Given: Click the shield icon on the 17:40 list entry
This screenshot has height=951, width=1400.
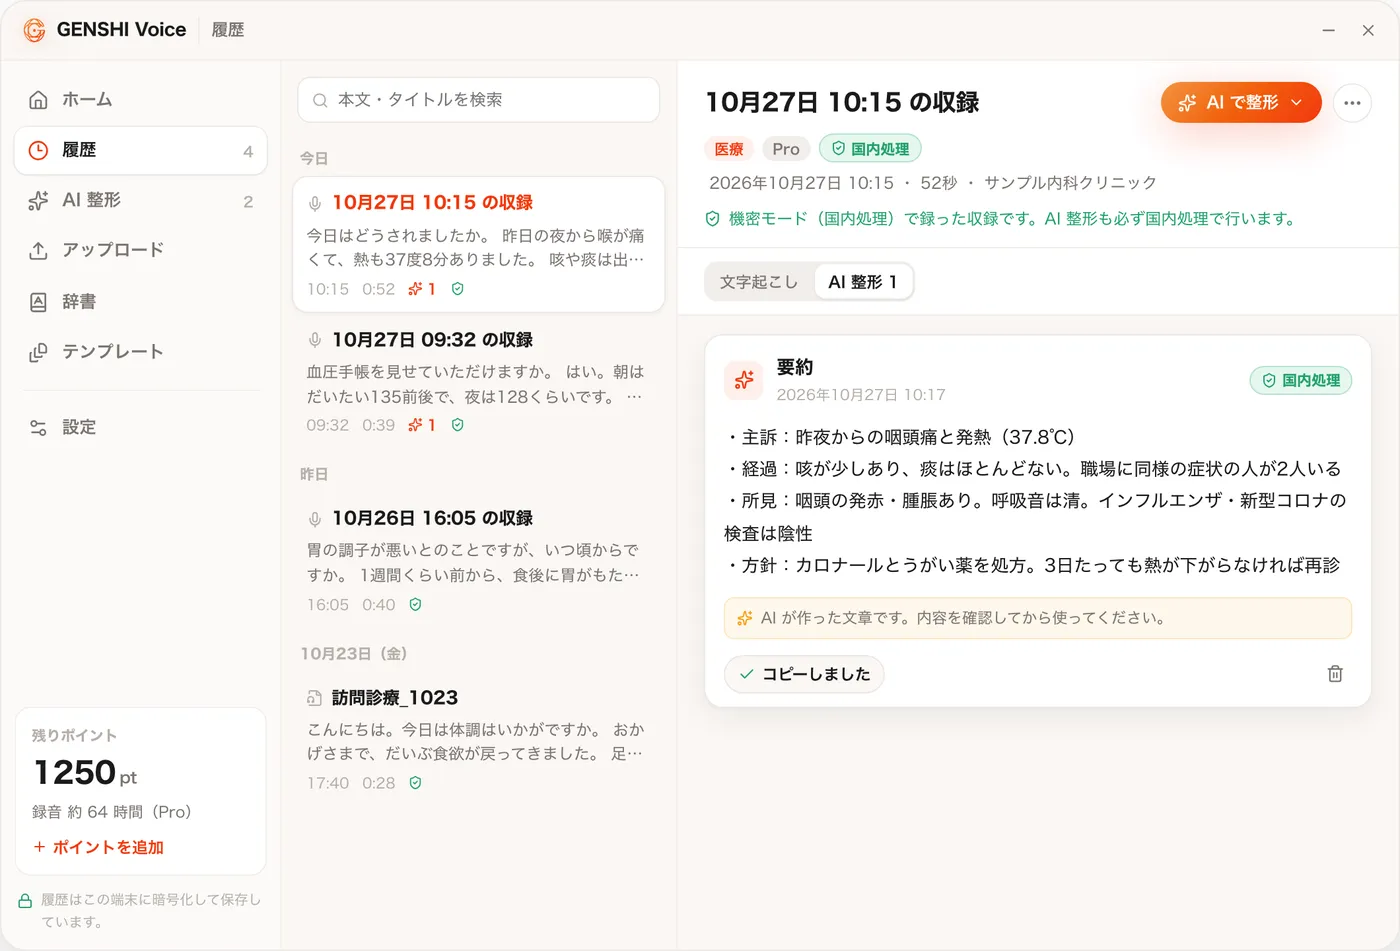Looking at the screenshot, I should pos(416,783).
